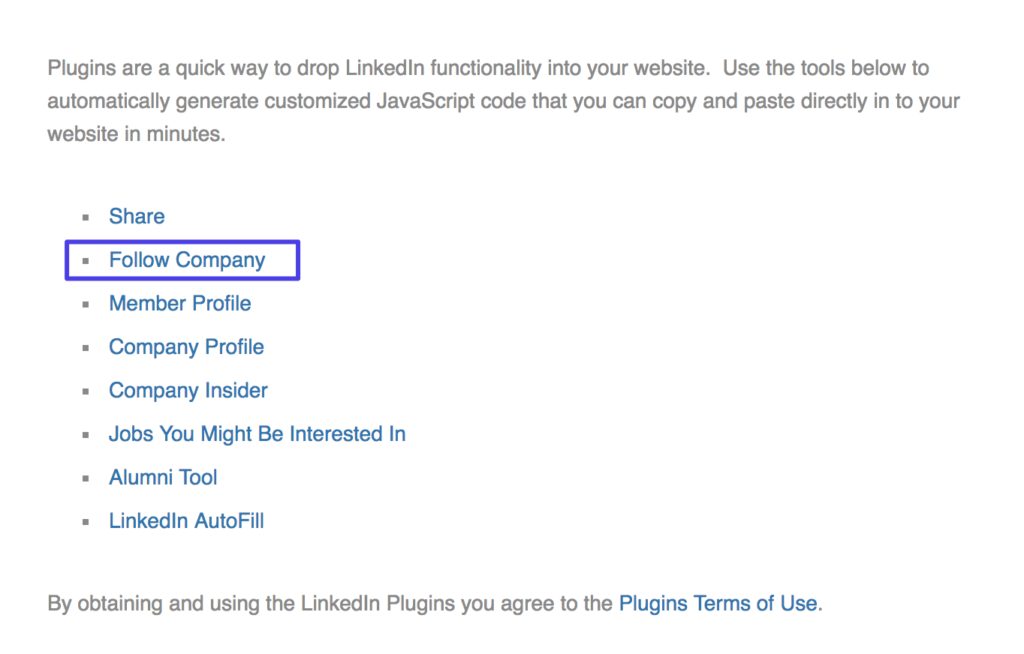Click the bullet marker beside Member Profile
Screen dimensions: 1024x654
pos(86,304)
